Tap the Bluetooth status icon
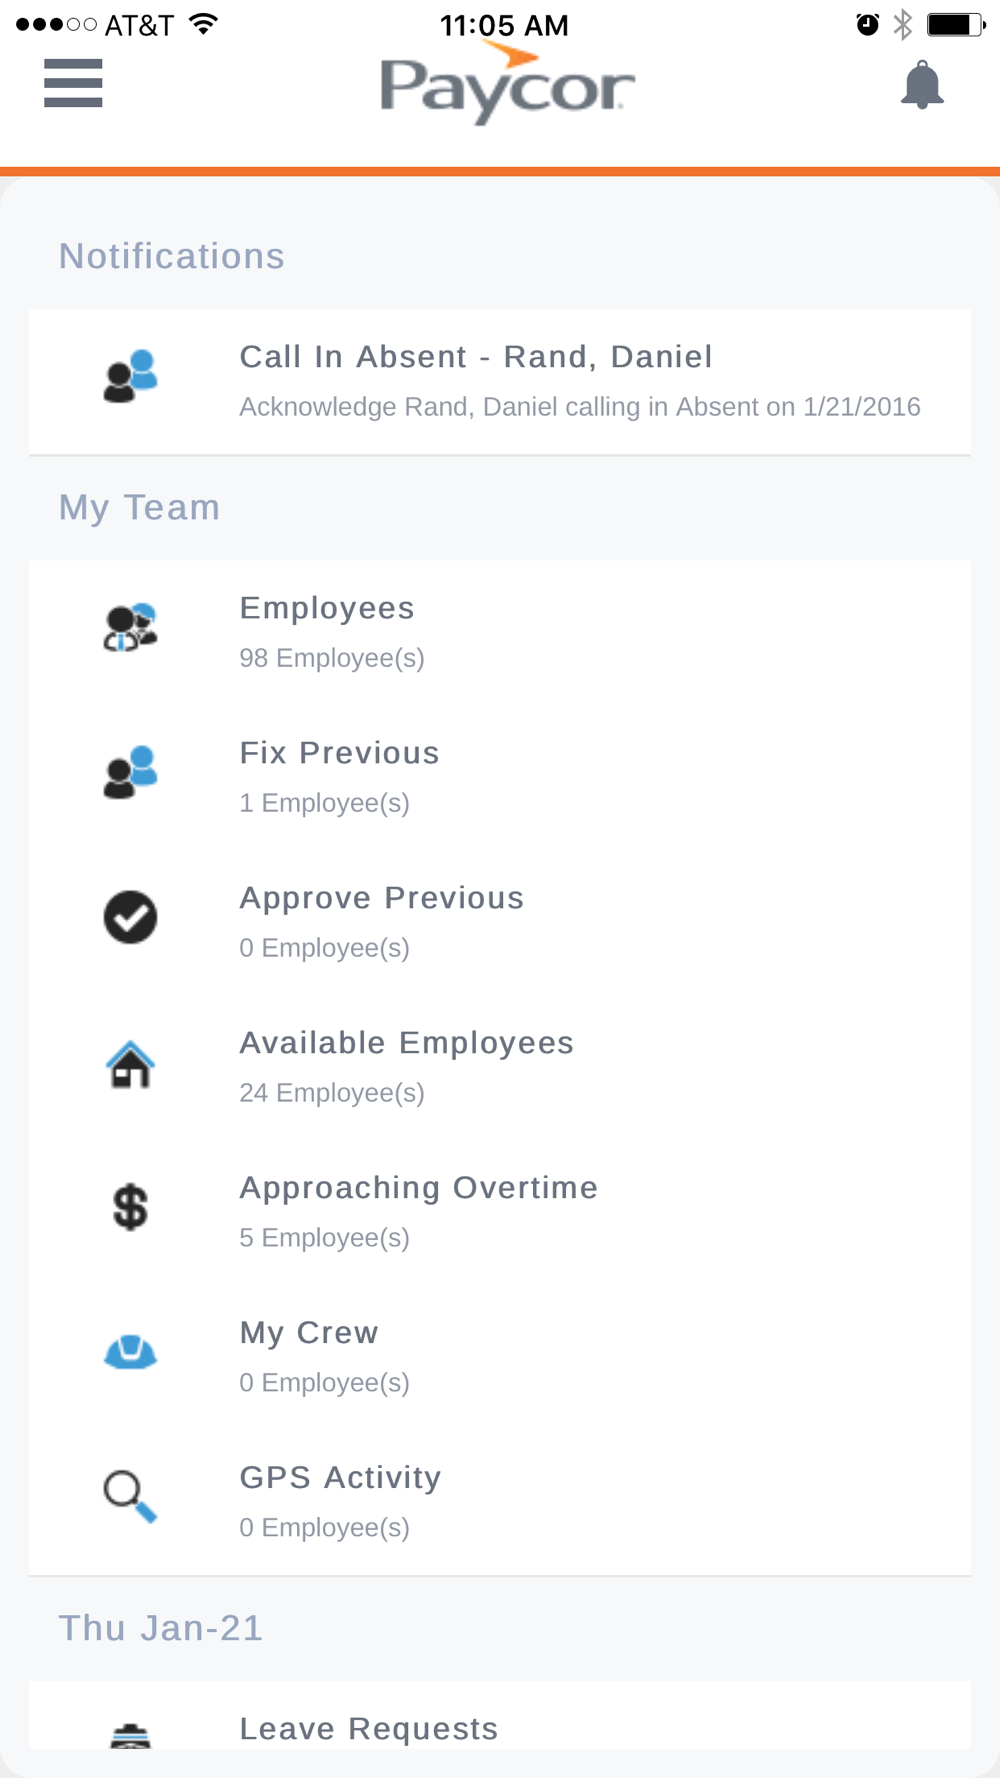 pos(903,24)
